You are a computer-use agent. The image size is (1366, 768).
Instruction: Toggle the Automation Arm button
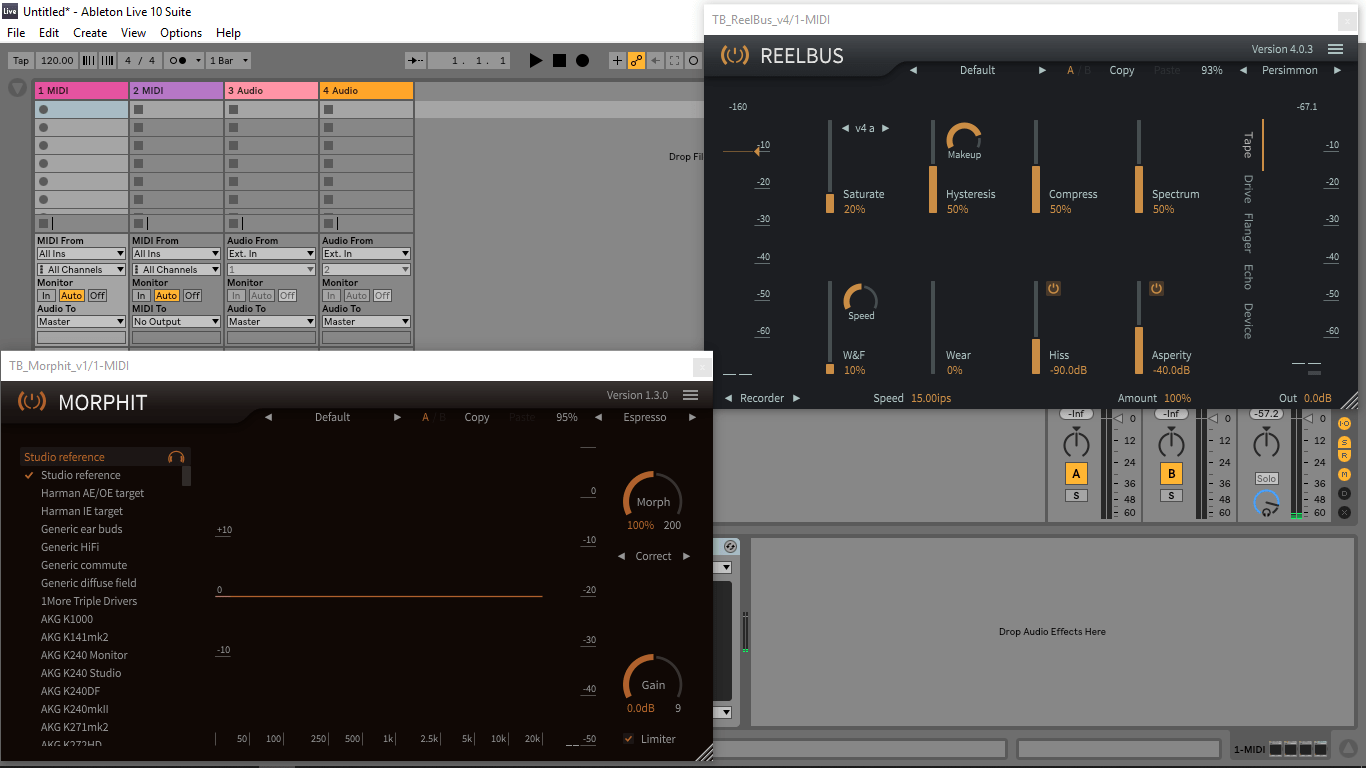(636, 61)
